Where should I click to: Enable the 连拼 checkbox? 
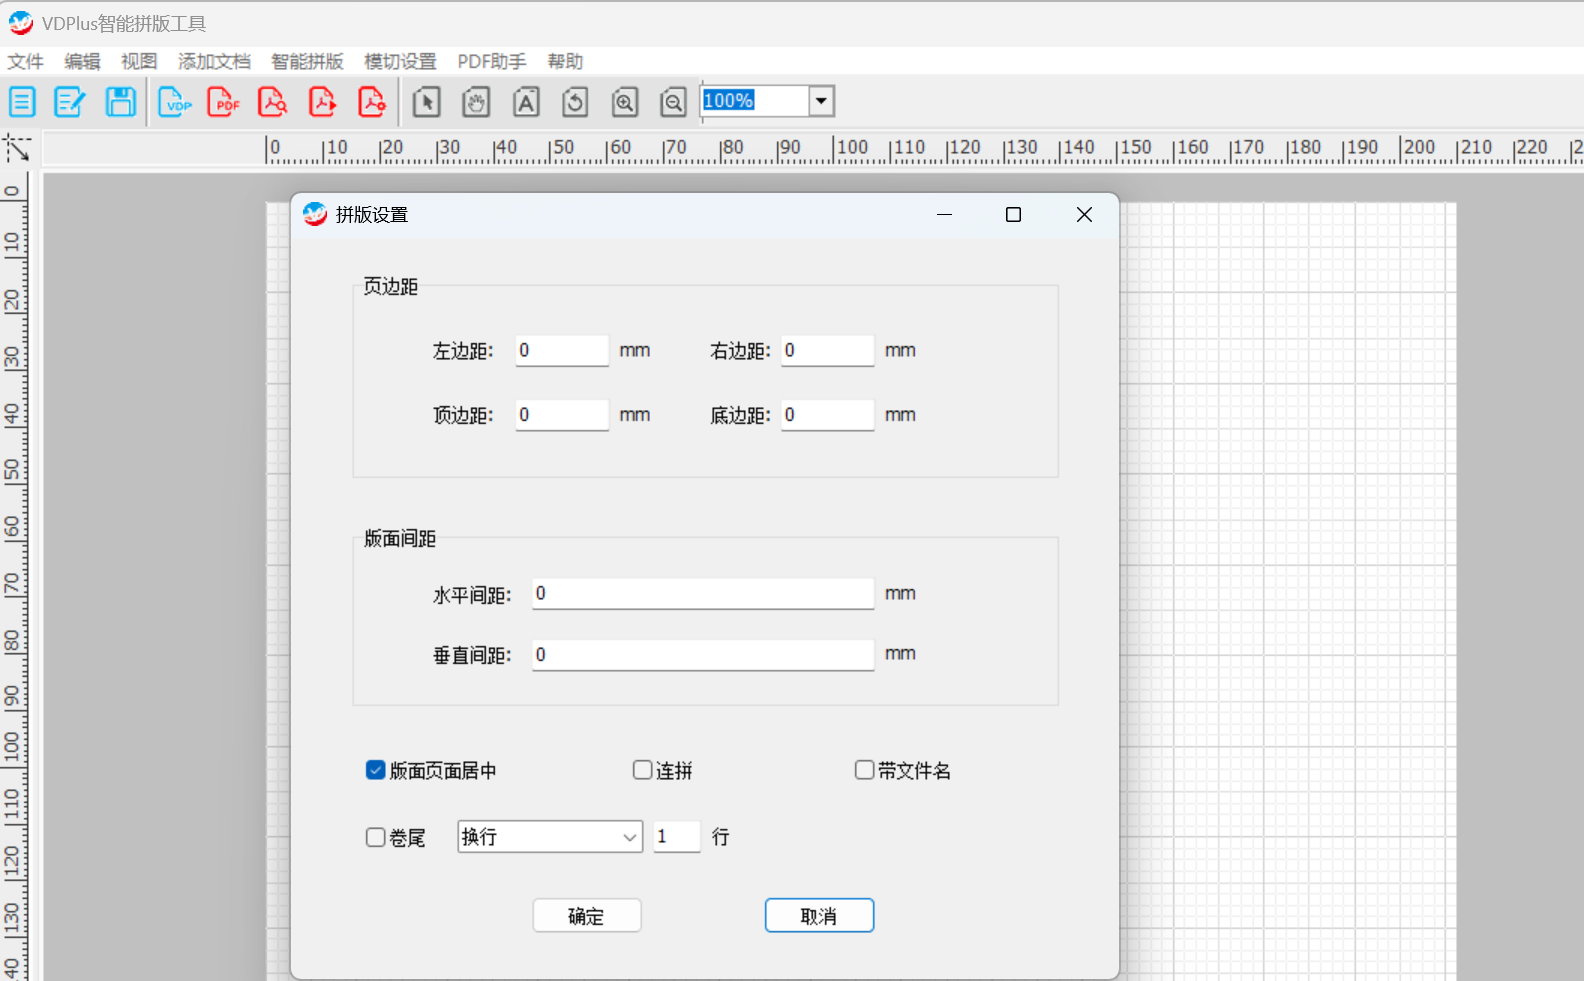[642, 770]
